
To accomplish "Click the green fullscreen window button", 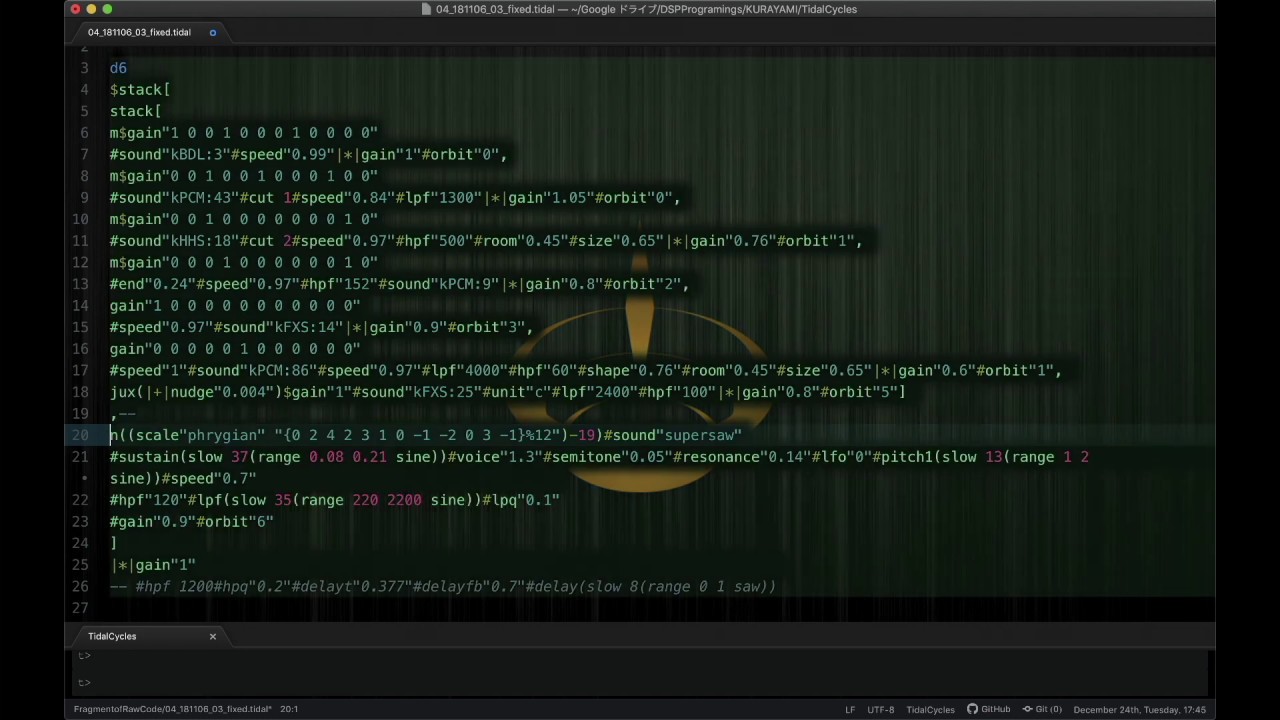I will [107, 9].
